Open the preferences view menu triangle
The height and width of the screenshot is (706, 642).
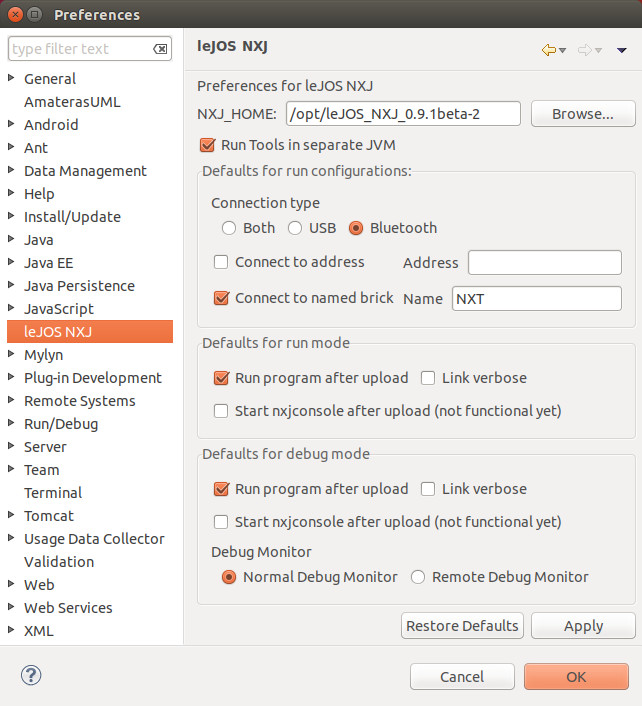tap(622, 50)
